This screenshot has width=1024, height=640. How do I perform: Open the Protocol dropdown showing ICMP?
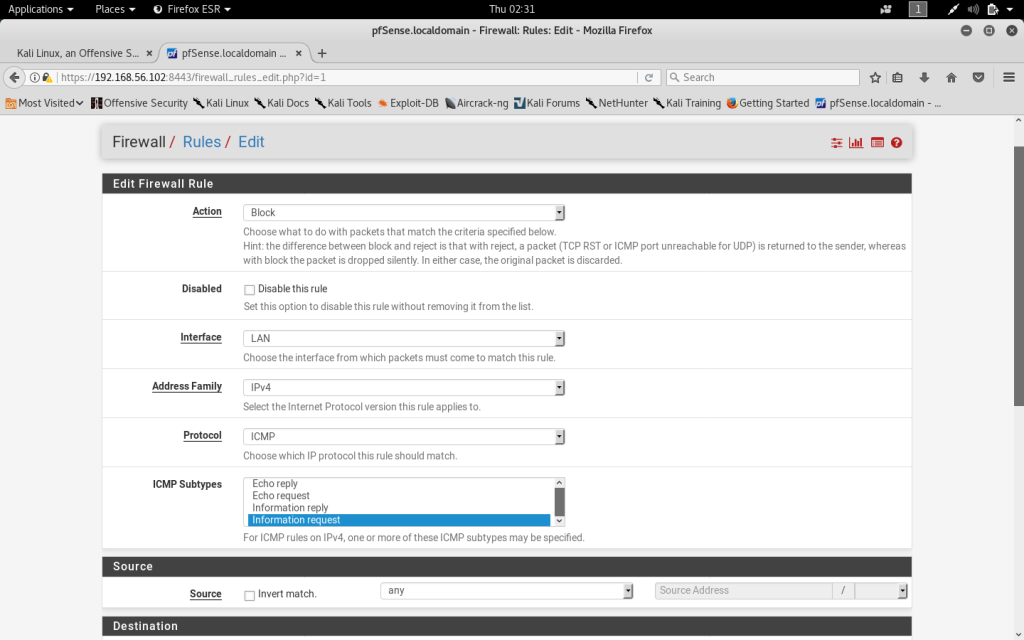pos(404,437)
